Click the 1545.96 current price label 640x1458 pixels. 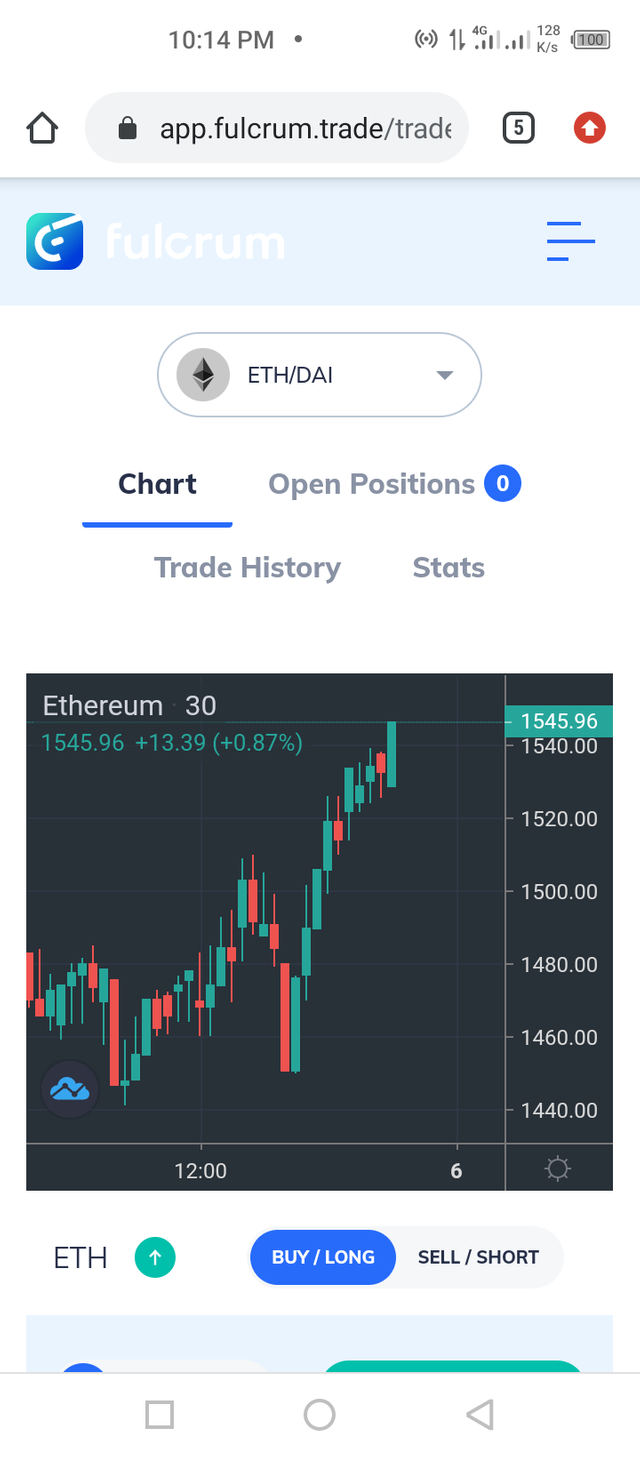click(559, 721)
